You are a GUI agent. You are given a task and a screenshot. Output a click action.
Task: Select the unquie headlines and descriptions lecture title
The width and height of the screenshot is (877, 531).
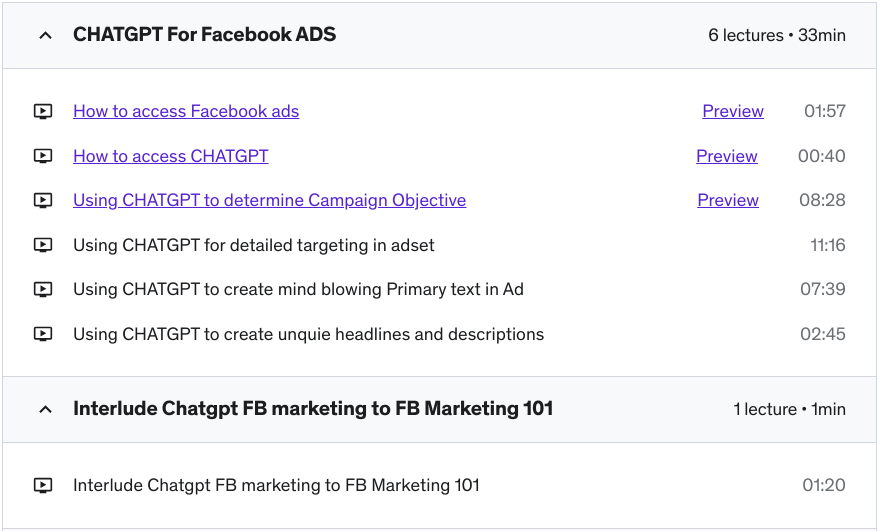[x=308, y=334]
